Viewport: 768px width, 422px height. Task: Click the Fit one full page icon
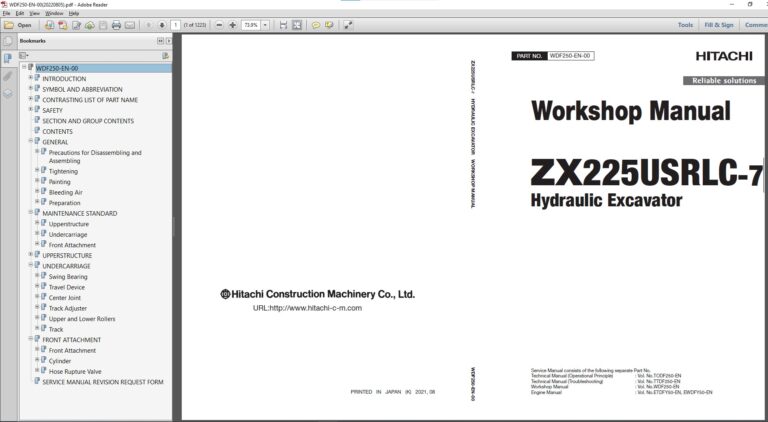(x=297, y=25)
